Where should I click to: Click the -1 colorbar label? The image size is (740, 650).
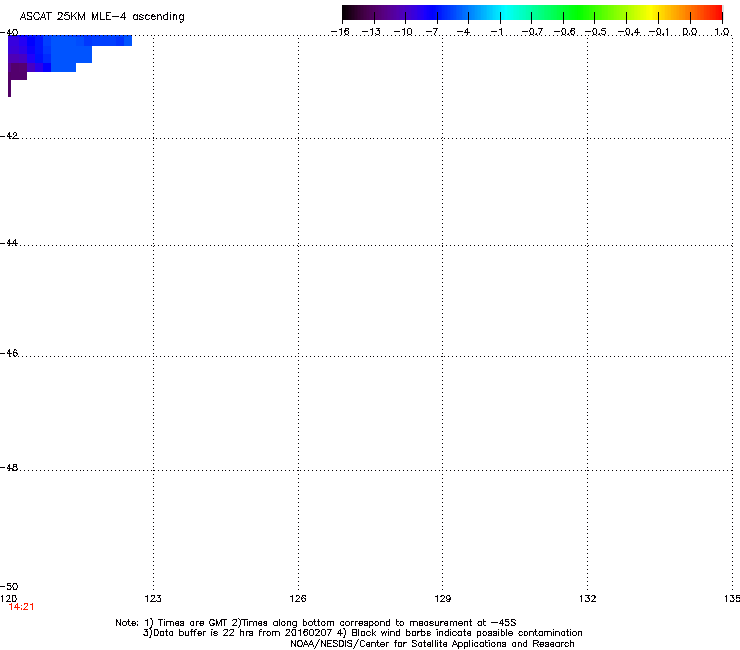[x=496, y=32]
